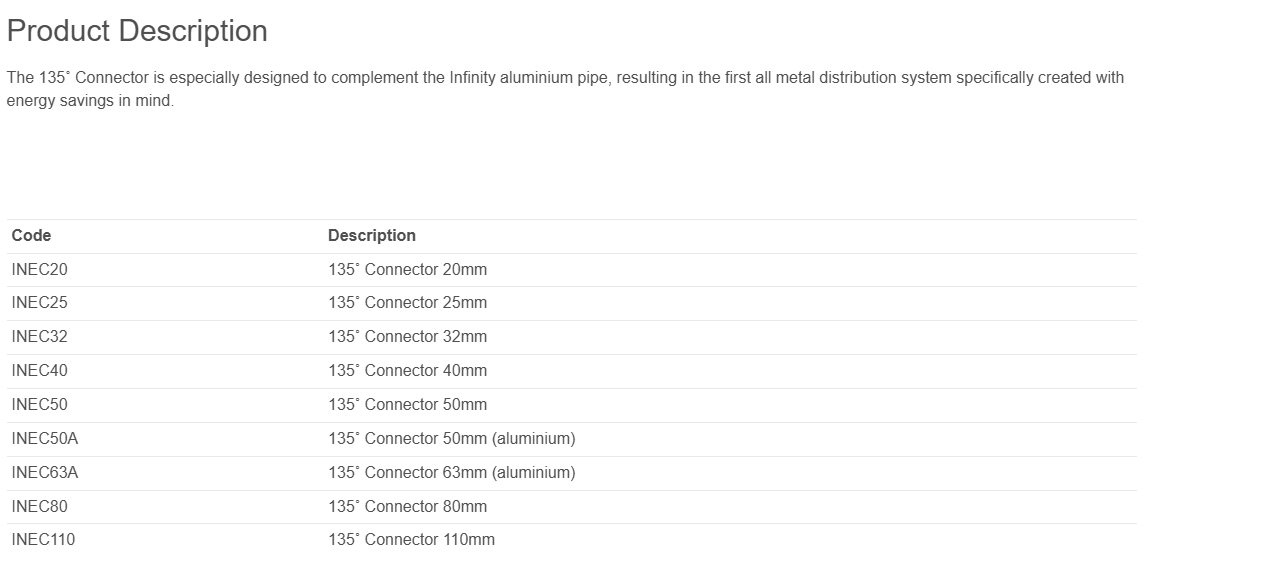Click the Code column header
This screenshot has height=573, width=1280.
[x=31, y=236]
